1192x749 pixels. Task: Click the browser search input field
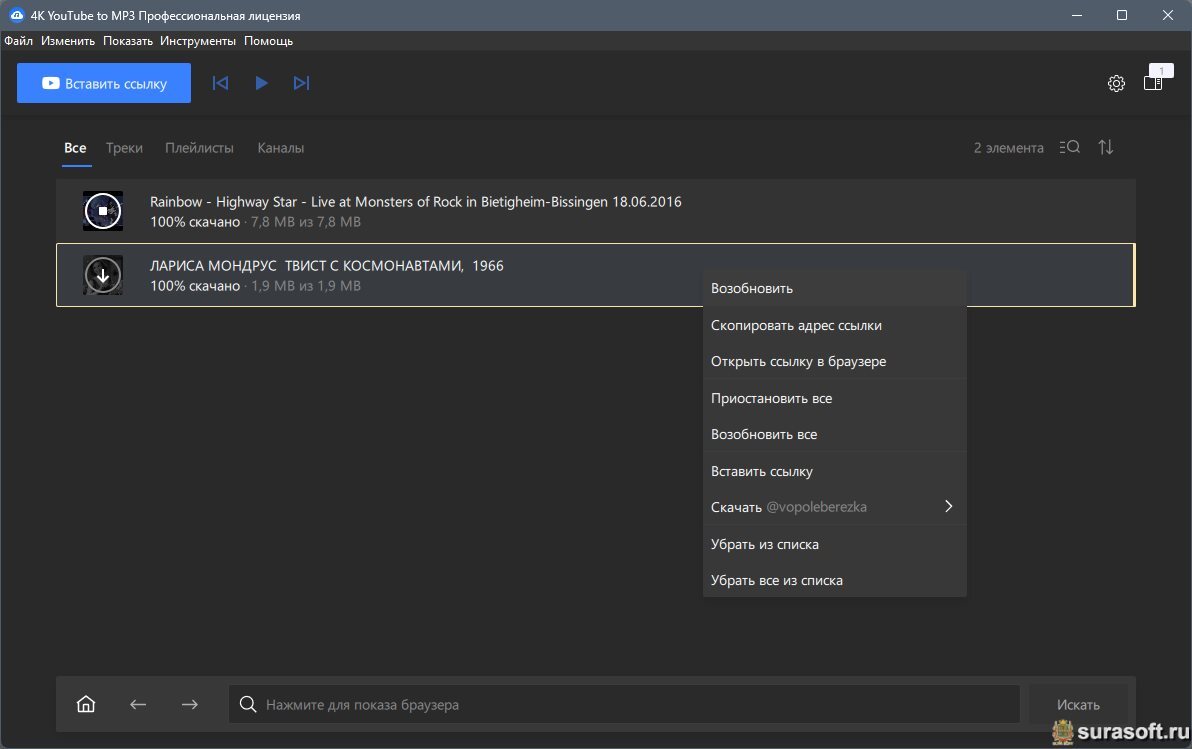point(624,704)
